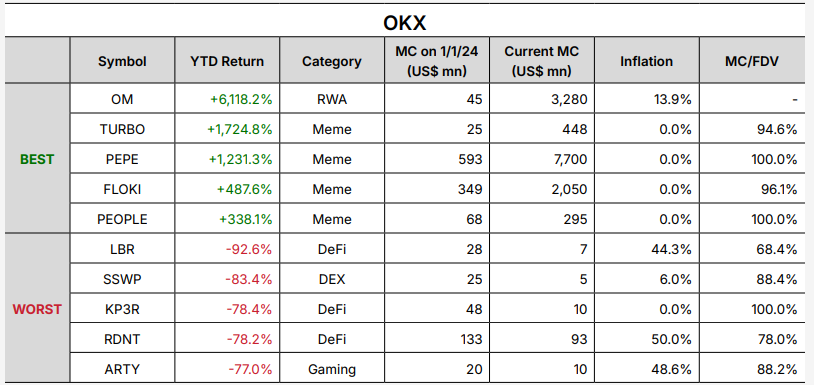Click the Symbol column header
This screenshot has height=385, width=814.
(123, 61)
